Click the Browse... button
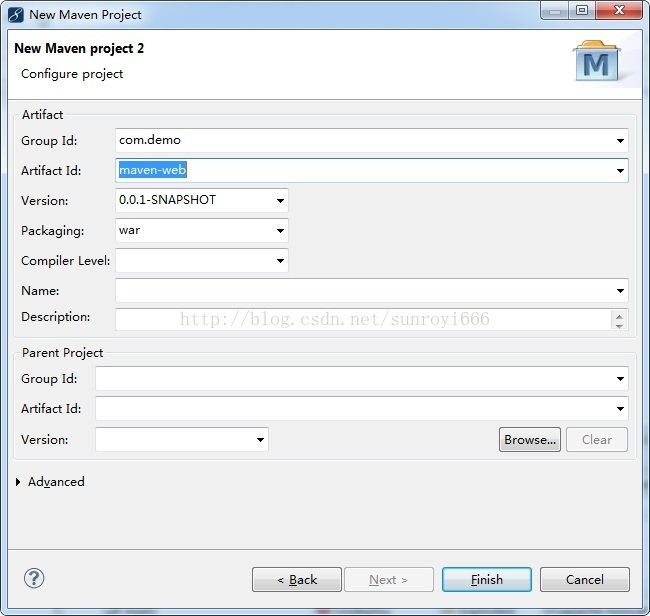 (x=530, y=439)
